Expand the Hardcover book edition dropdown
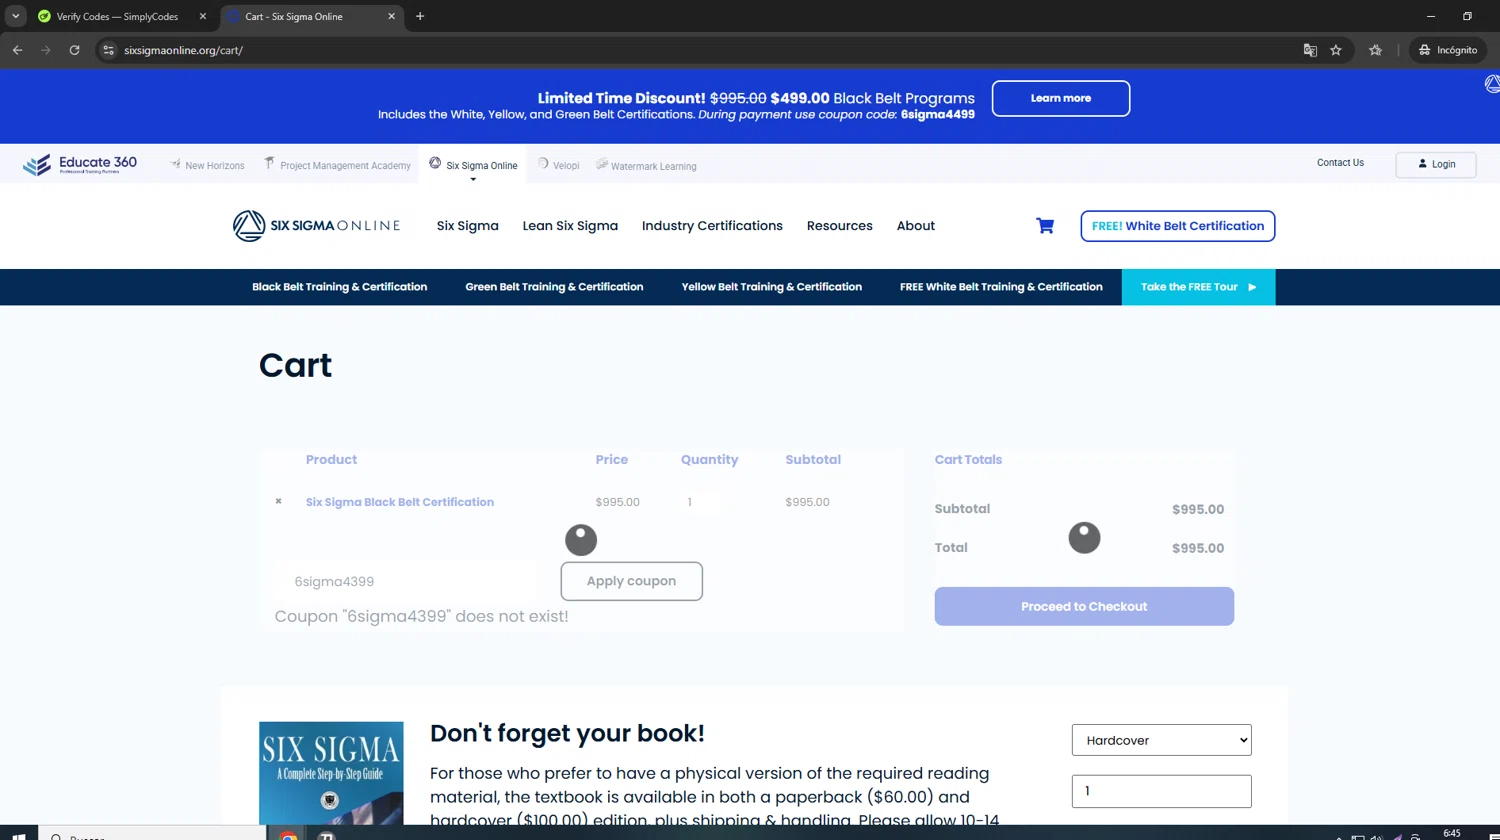1500x840 pixels. pyautogui.click(x=1161, y=740)
